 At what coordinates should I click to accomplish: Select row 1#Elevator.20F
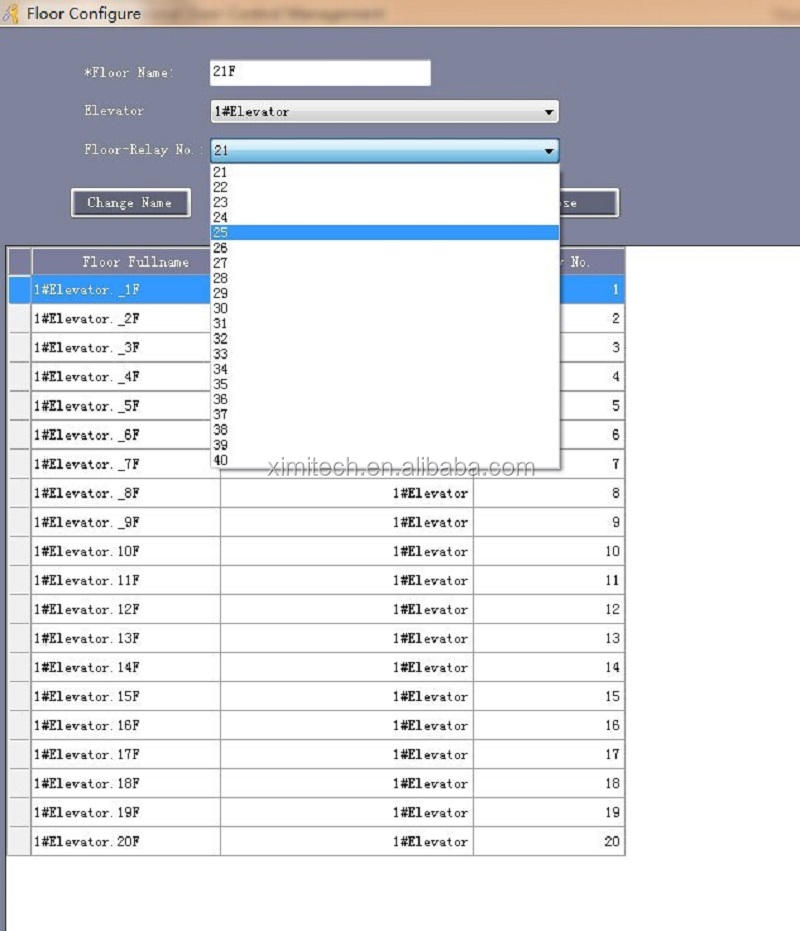point(316,842)
